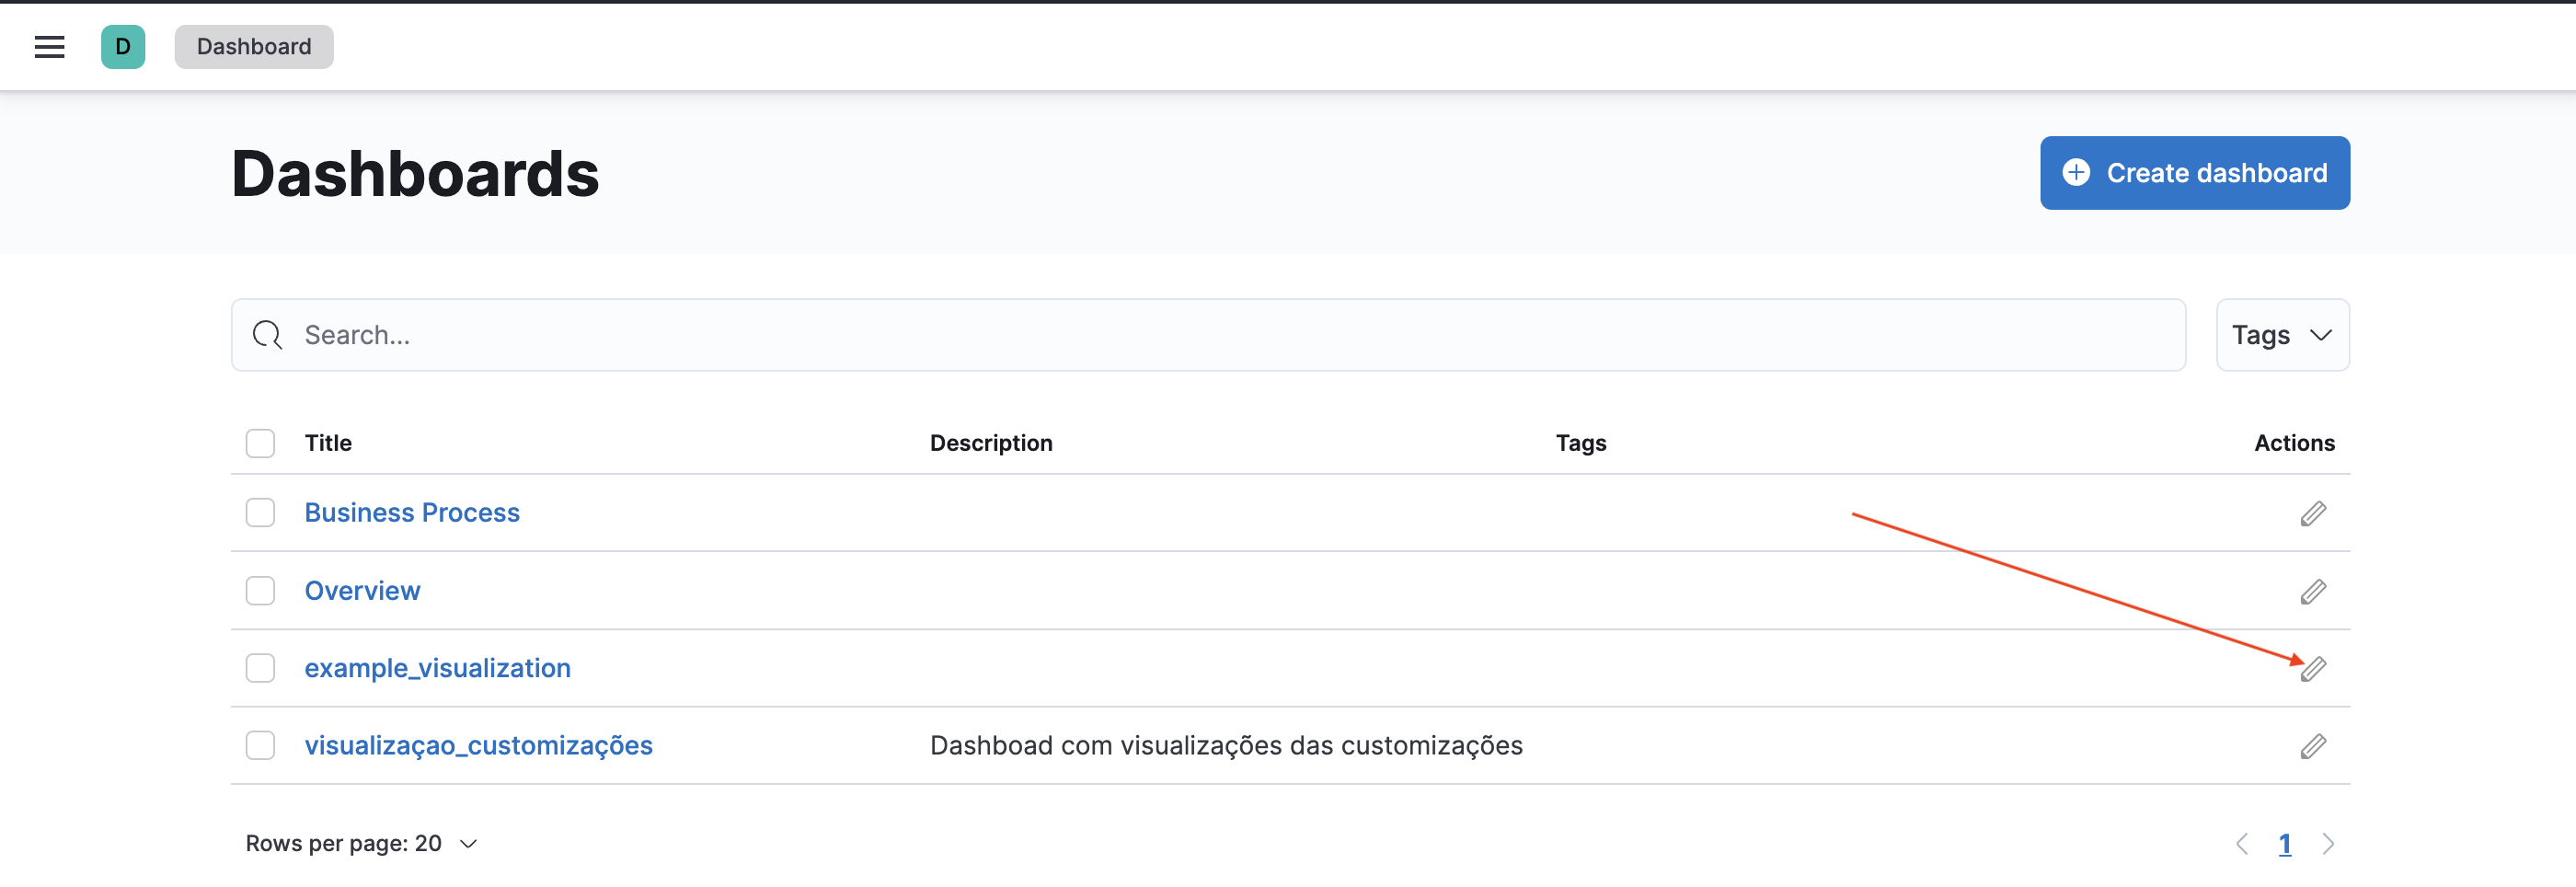This screenshot has width=2576, height=887.
Task: Edit Overview using pencil icon
Action: [x=2312, y=592]
